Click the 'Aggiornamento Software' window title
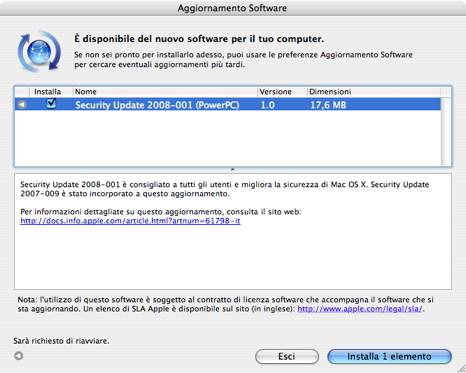The width and height of the screenshot is (466, 373). (232, 8)
